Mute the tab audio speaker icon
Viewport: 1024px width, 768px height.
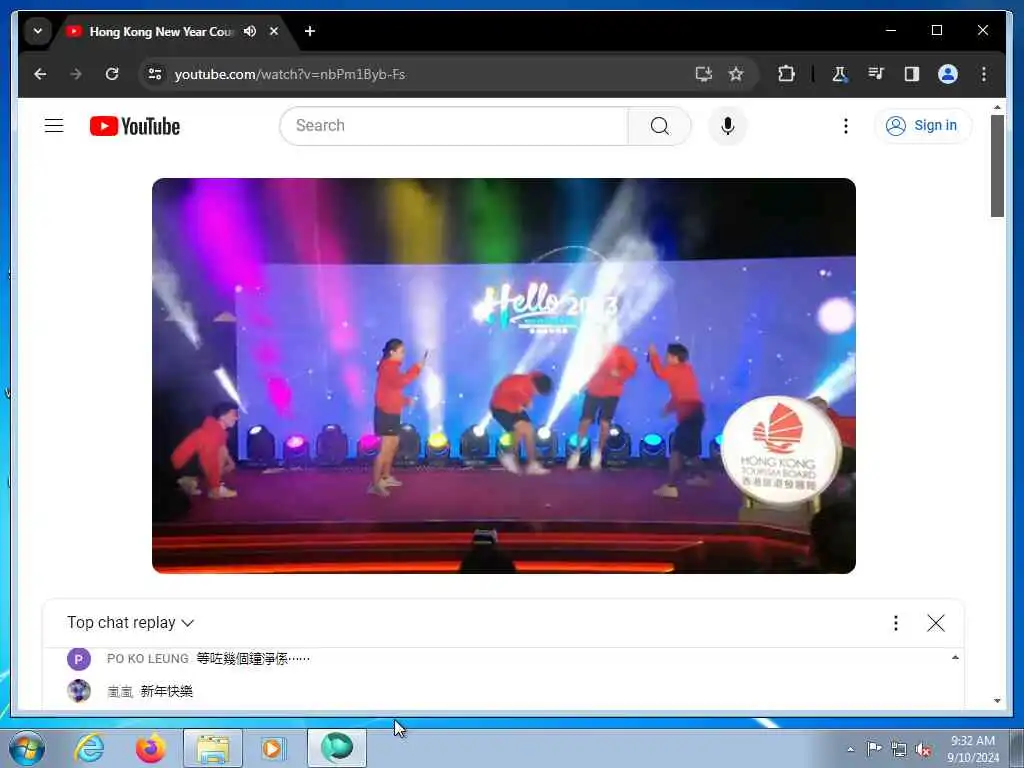click(x=249, y=31)
